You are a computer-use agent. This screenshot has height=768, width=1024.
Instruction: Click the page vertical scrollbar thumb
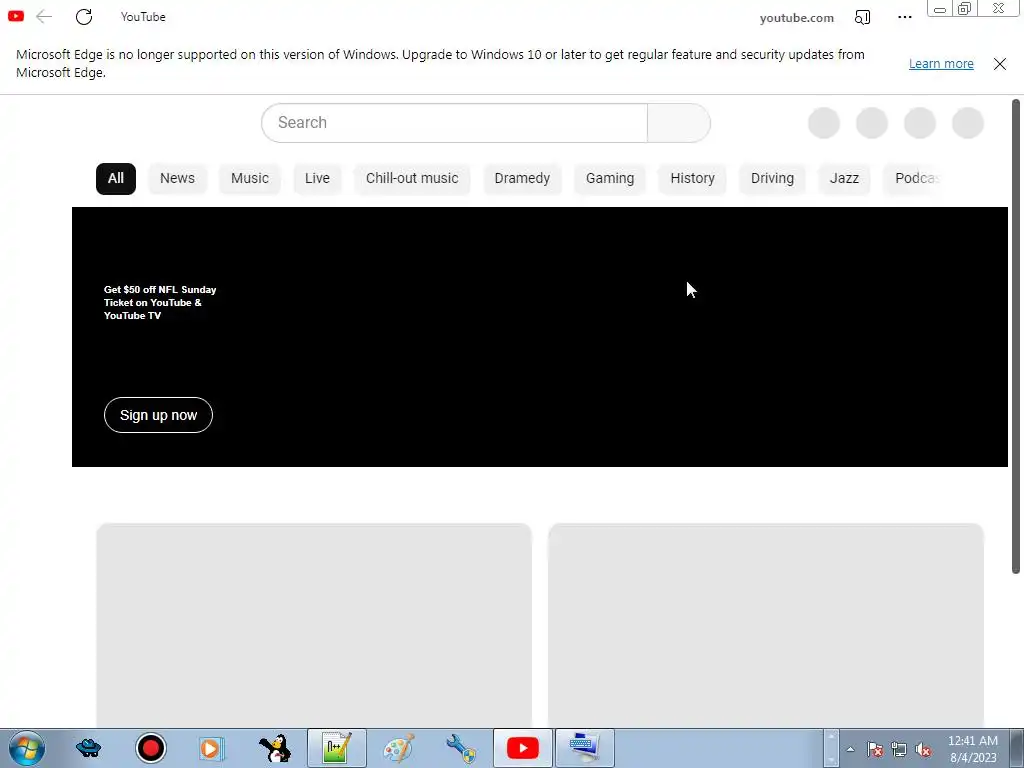point(1016,336)
